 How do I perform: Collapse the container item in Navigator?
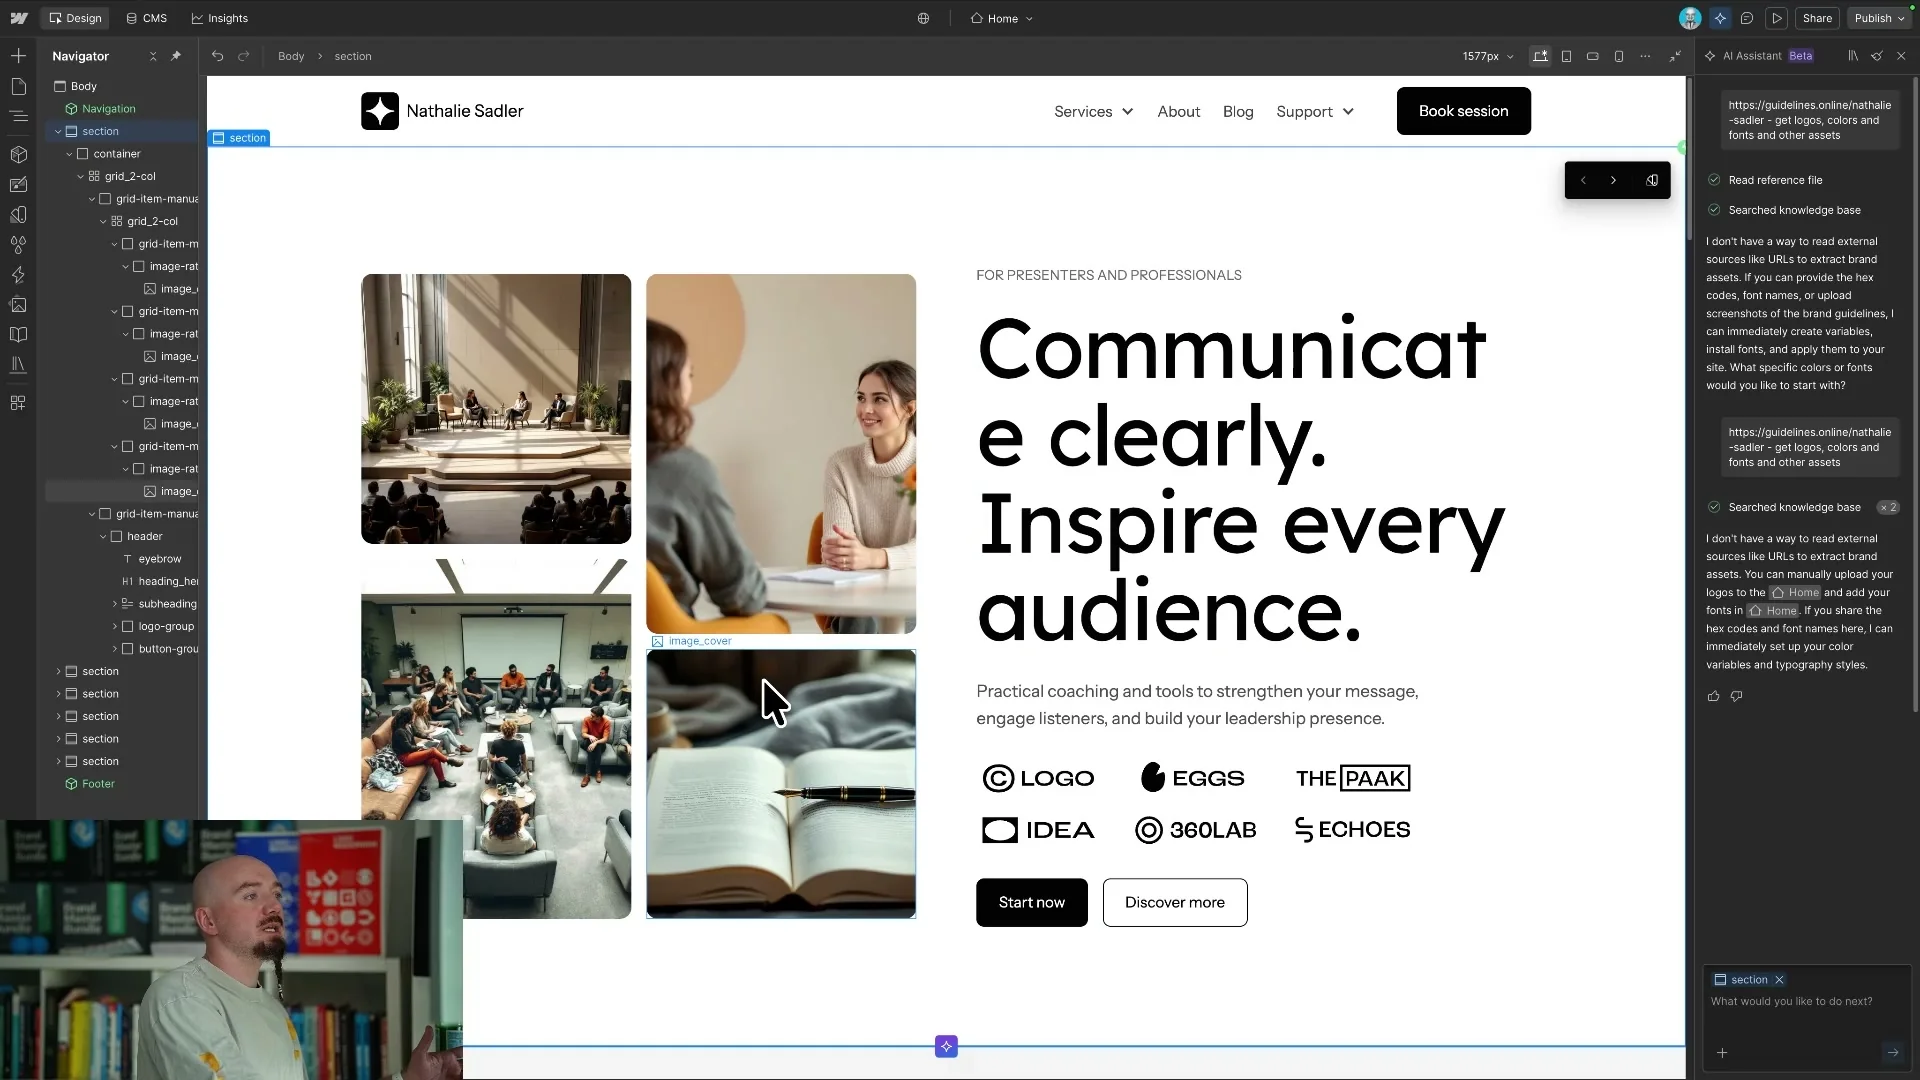tap(69, 154)
